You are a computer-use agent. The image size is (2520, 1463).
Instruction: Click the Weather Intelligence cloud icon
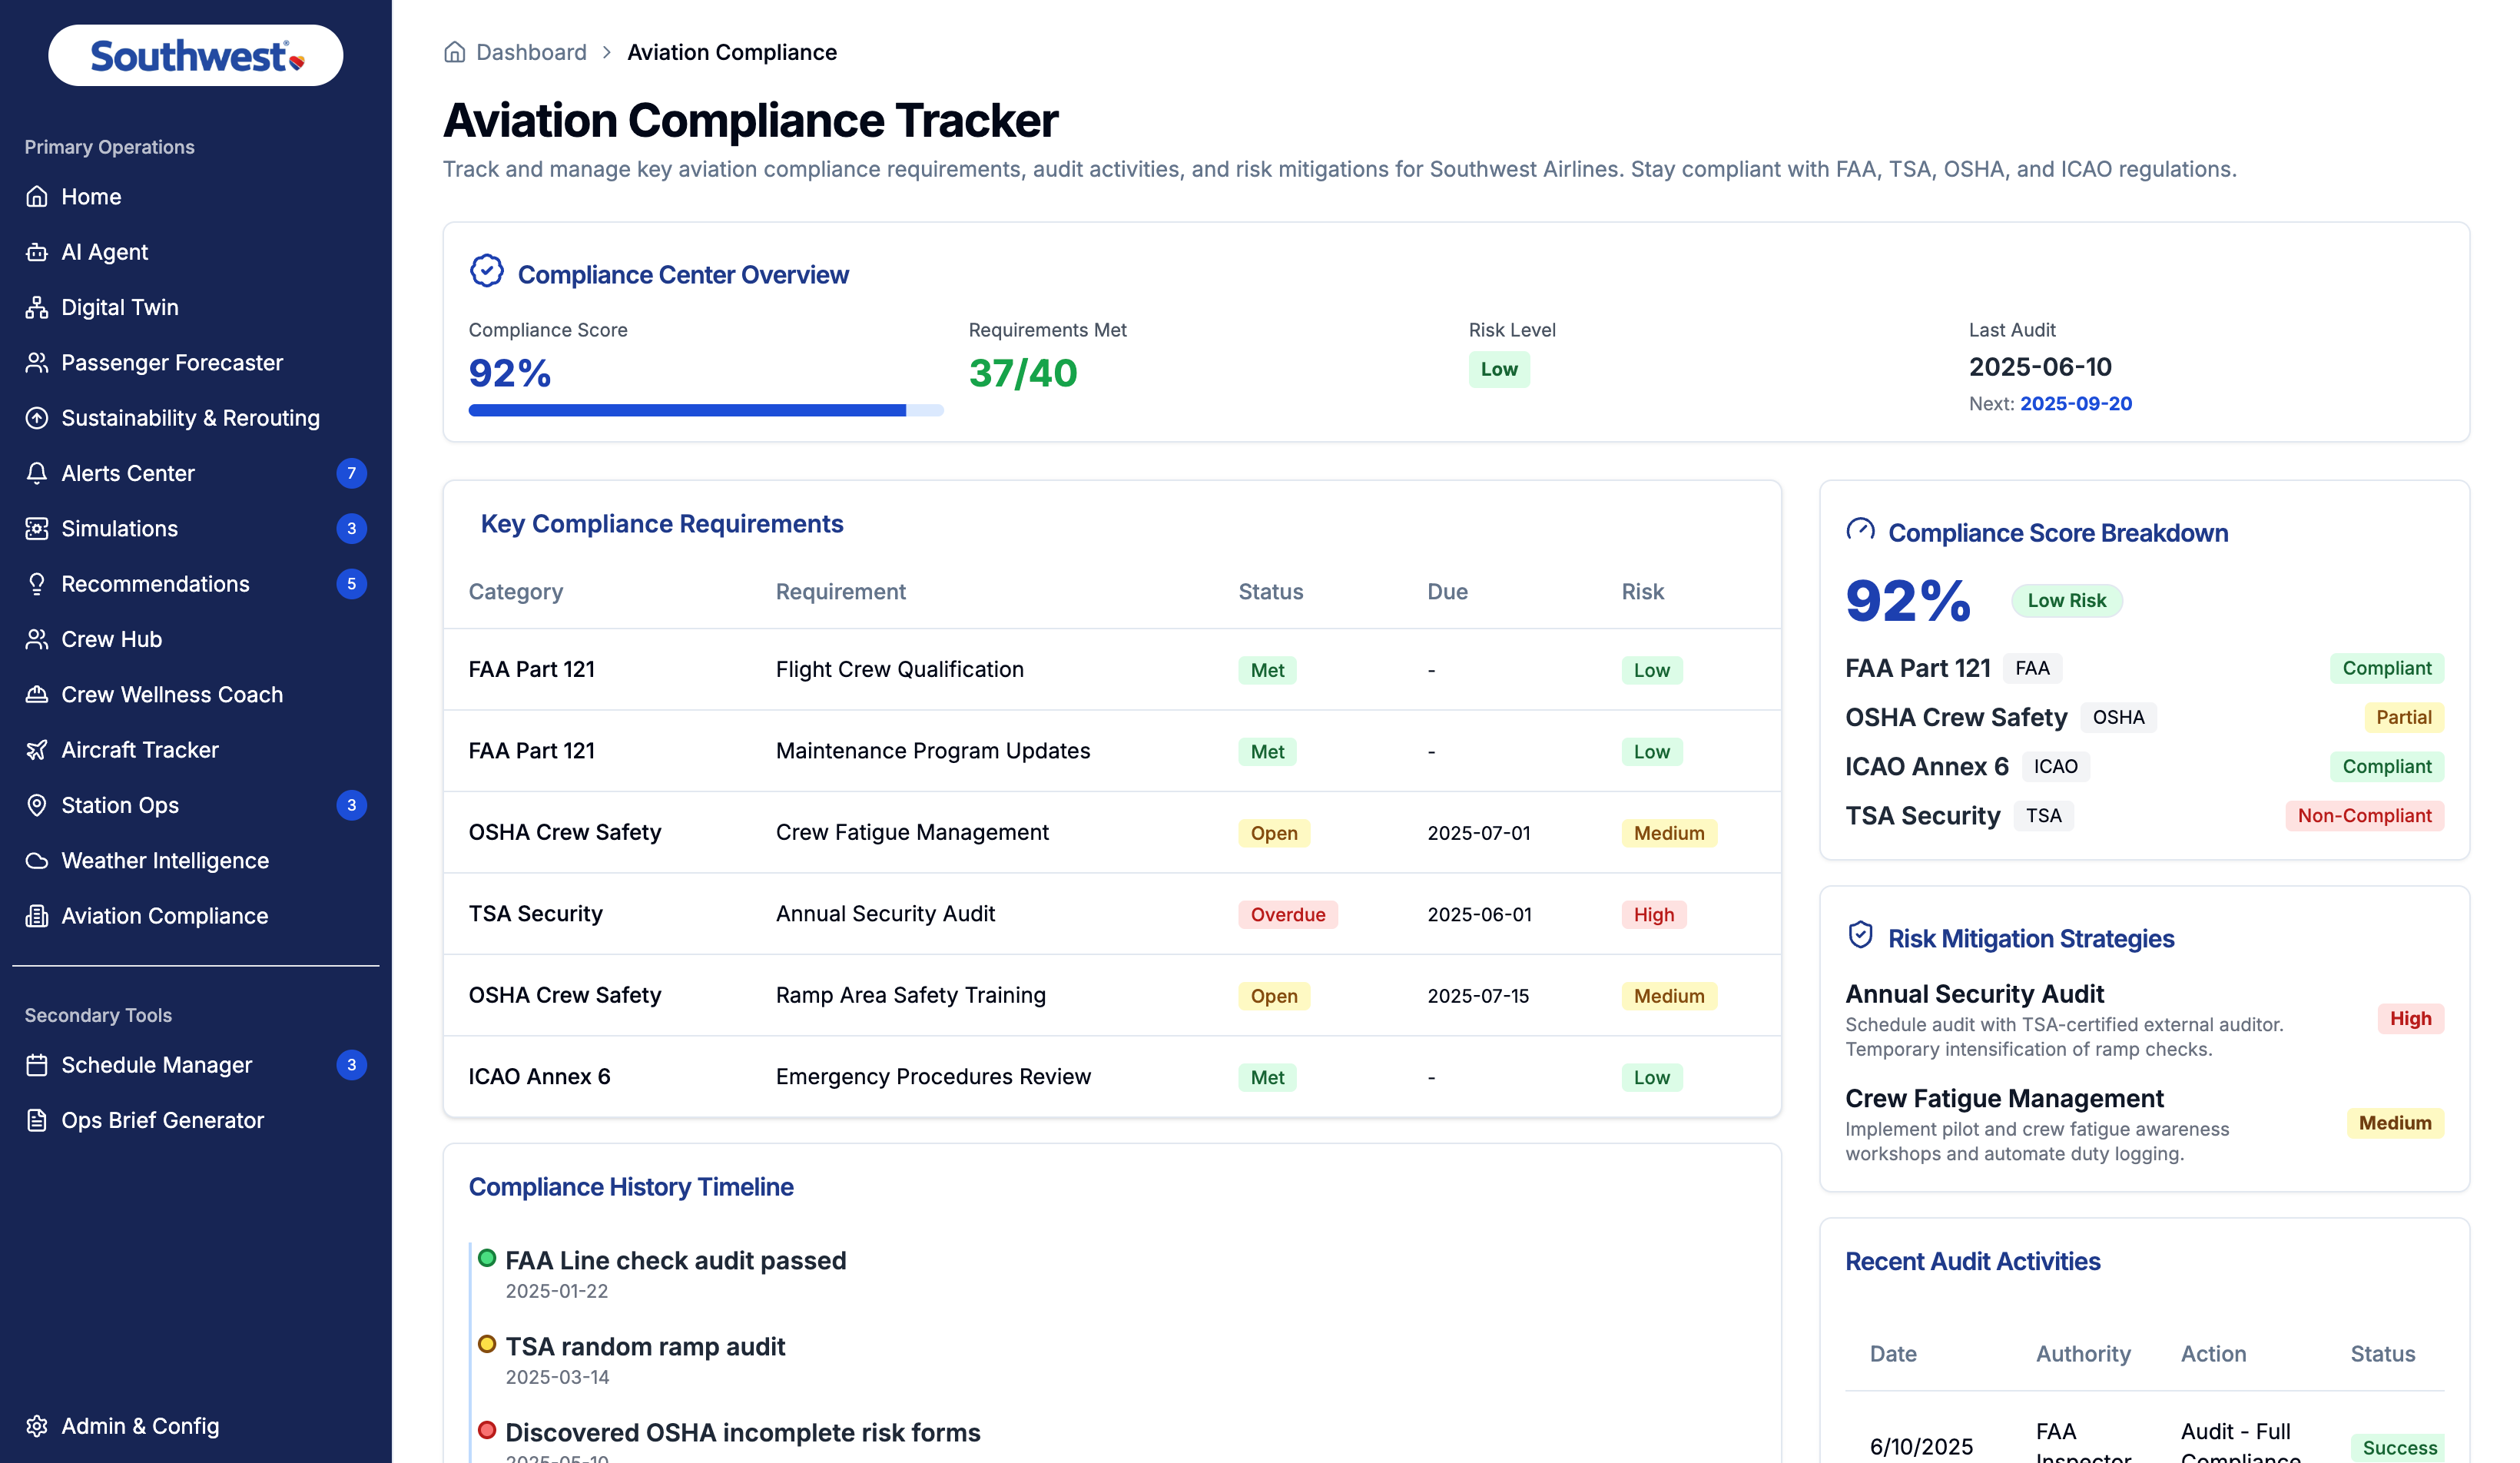pos(37,861)
